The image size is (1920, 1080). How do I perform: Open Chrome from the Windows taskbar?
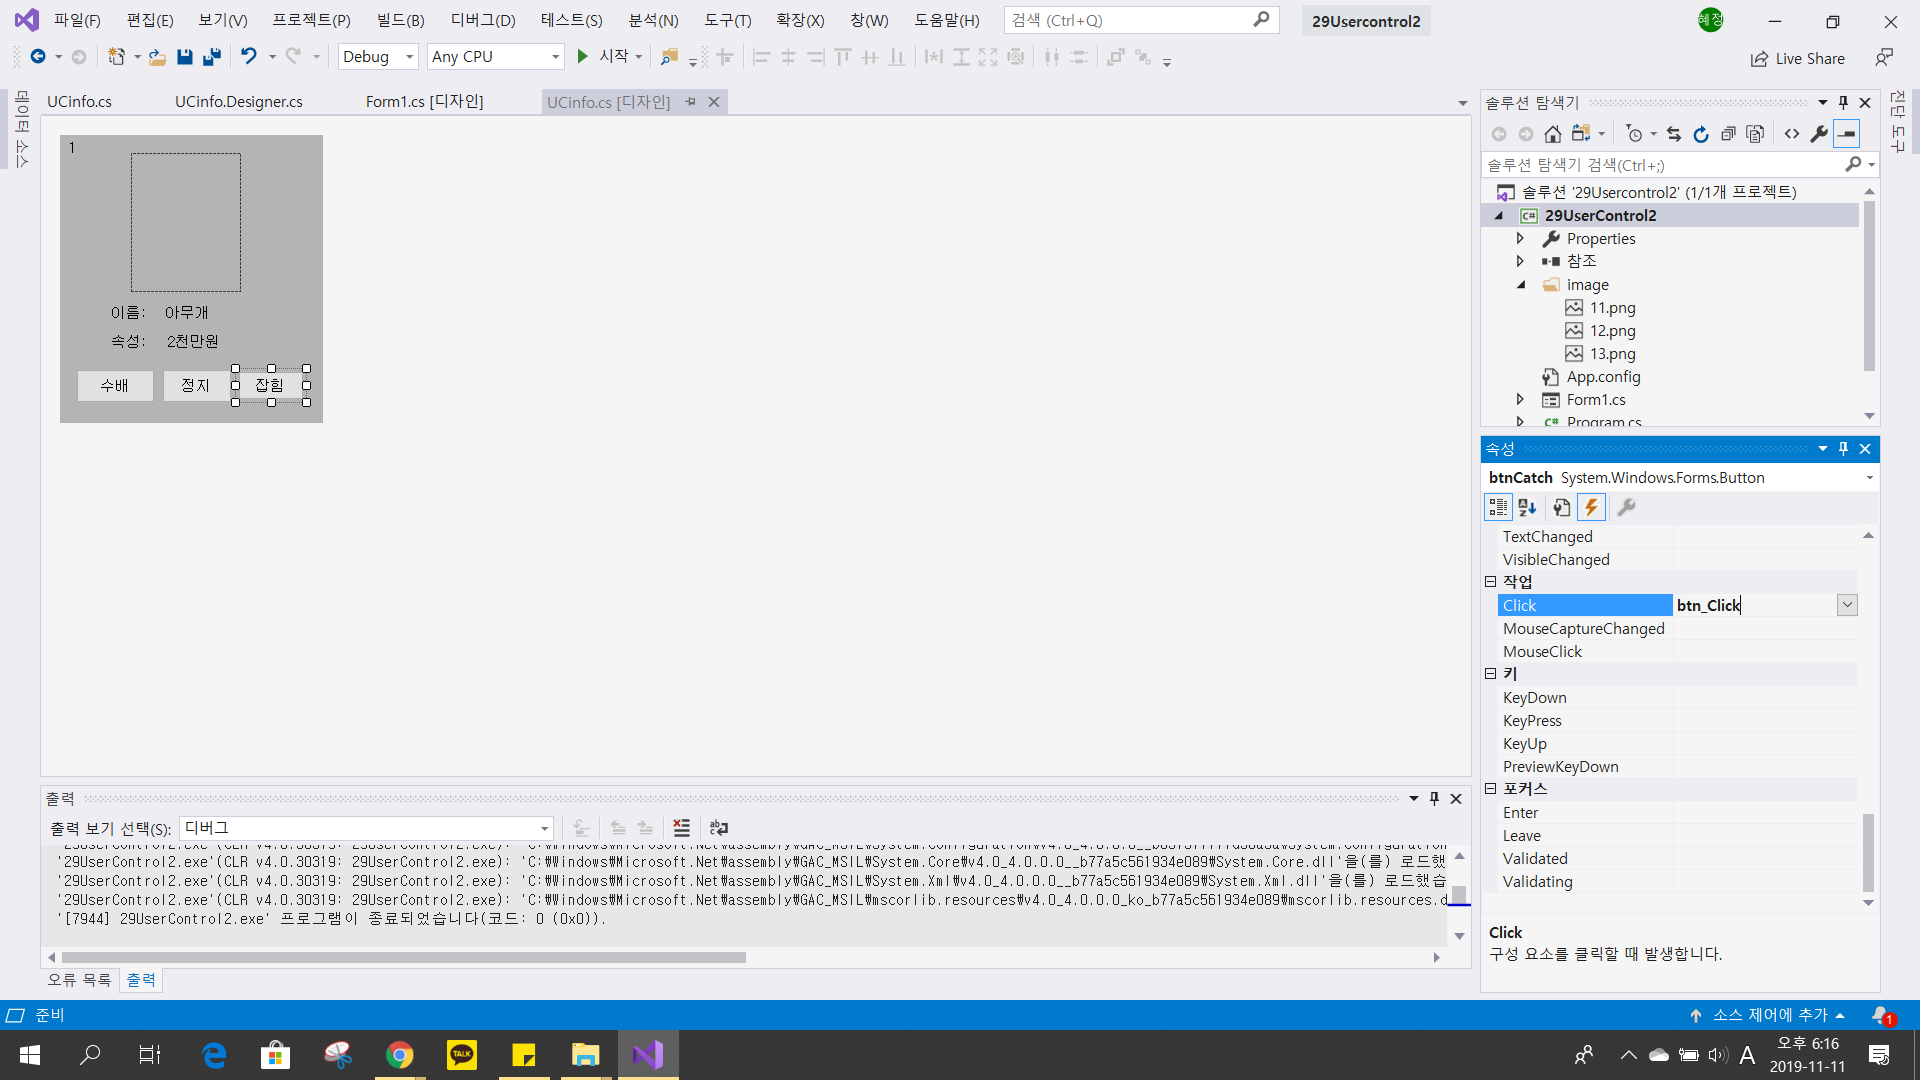coord(400,1055)
